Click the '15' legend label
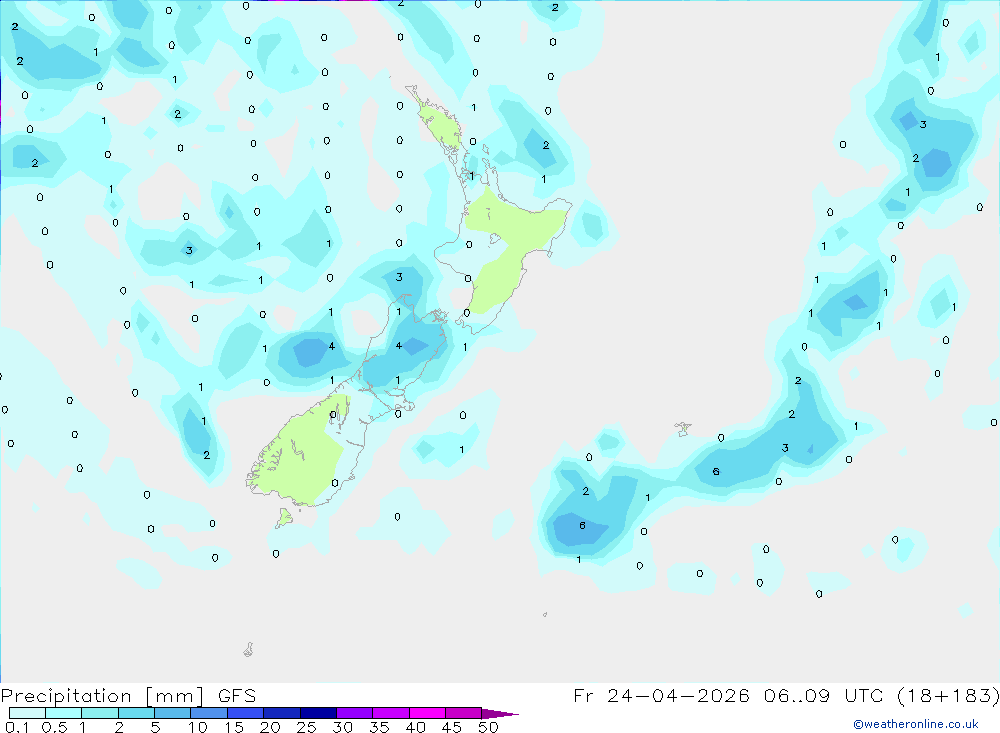 (x=234, y=727)
